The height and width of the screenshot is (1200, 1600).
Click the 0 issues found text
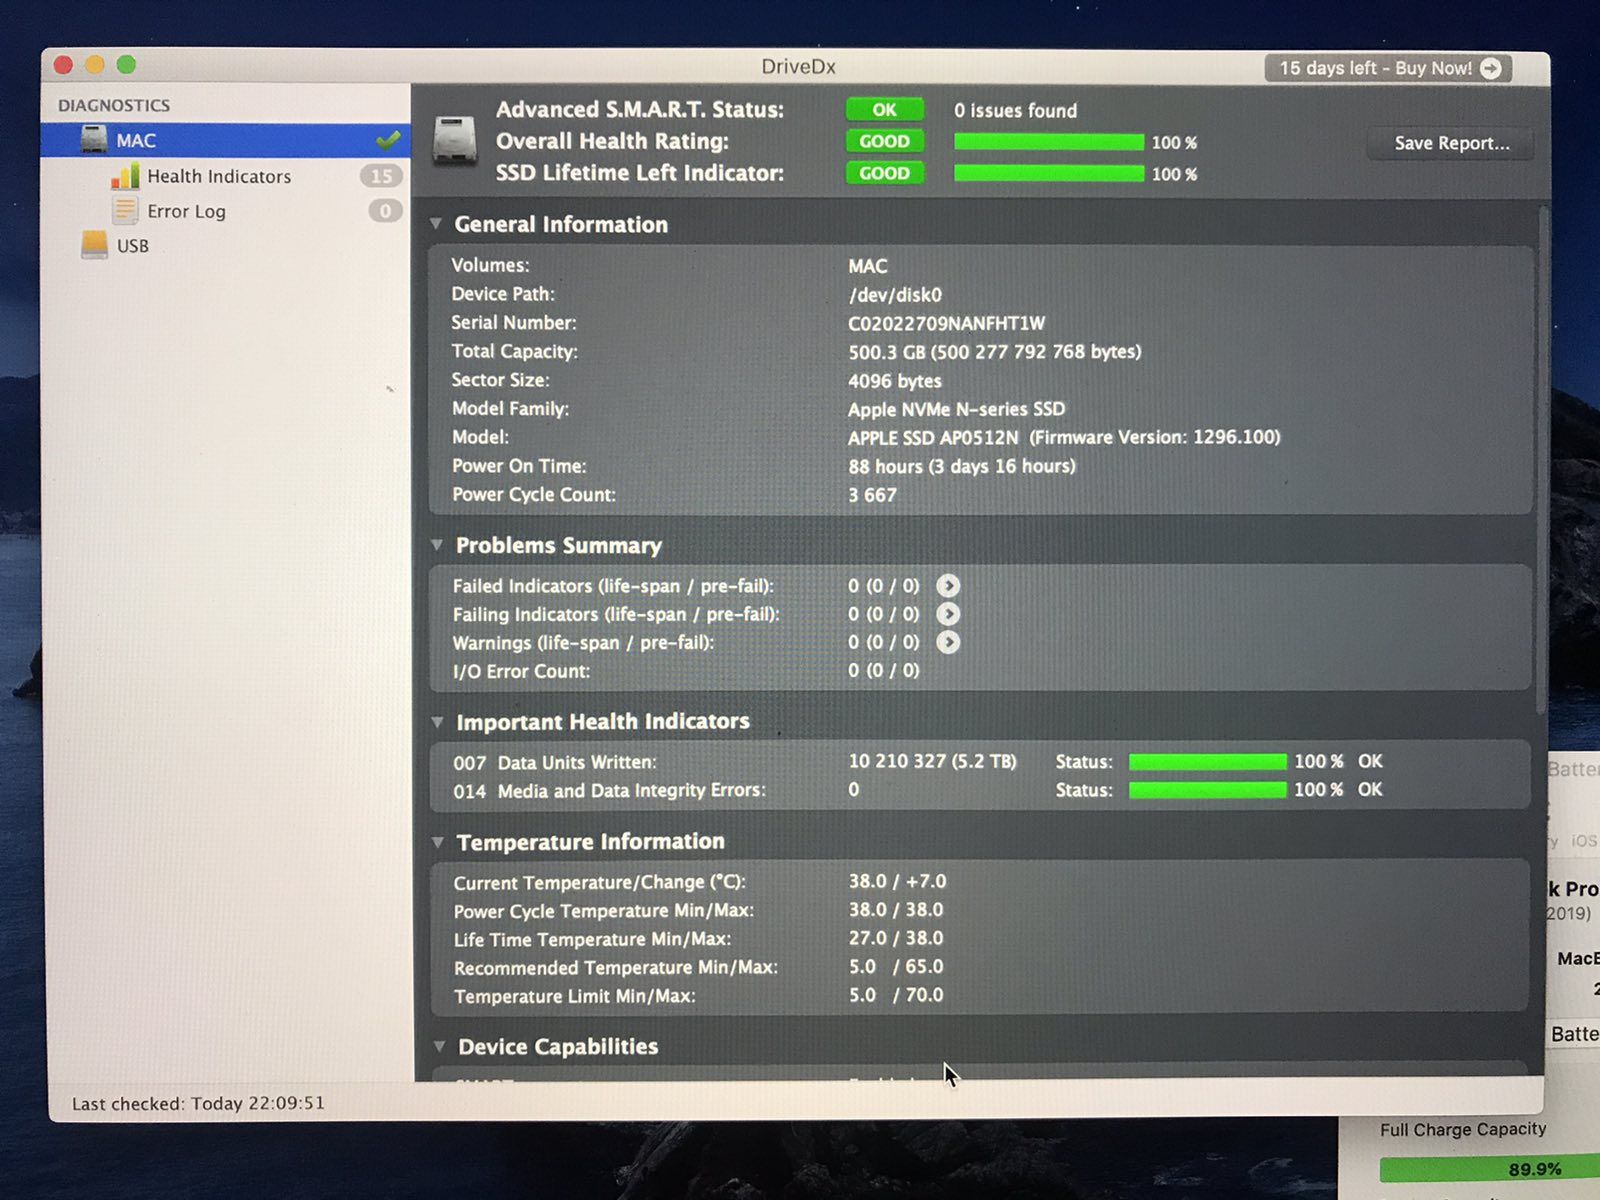[x=1015, y=111]
